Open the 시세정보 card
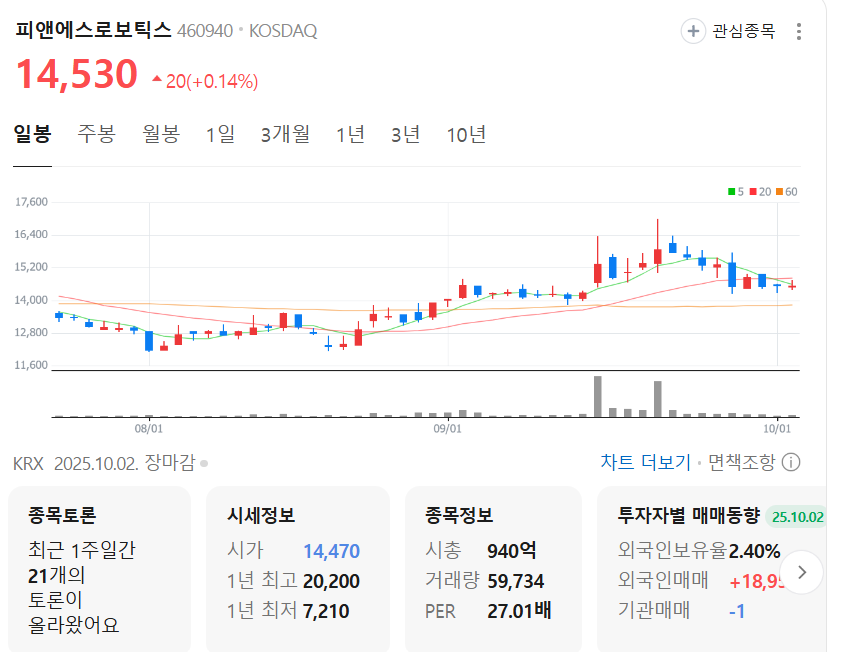Image resolution: width=841 pixels, height=652 pixels. pos(297,569)
